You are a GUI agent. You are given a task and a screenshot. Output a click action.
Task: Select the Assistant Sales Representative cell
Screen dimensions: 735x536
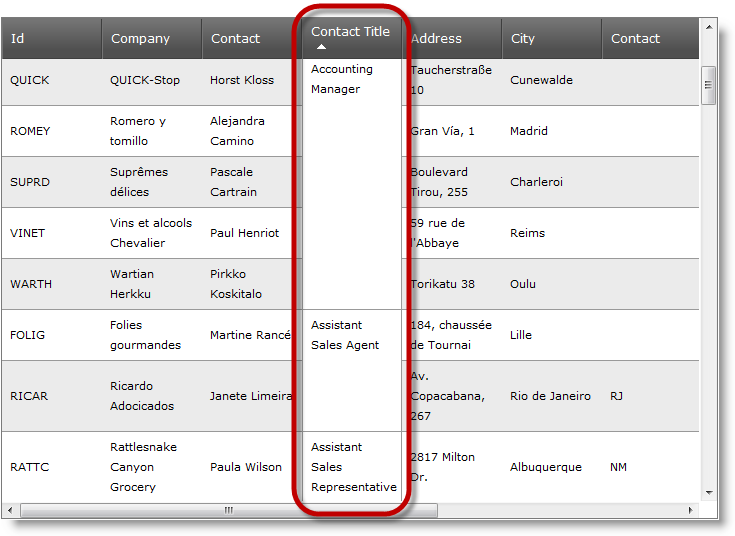point(352,467)
